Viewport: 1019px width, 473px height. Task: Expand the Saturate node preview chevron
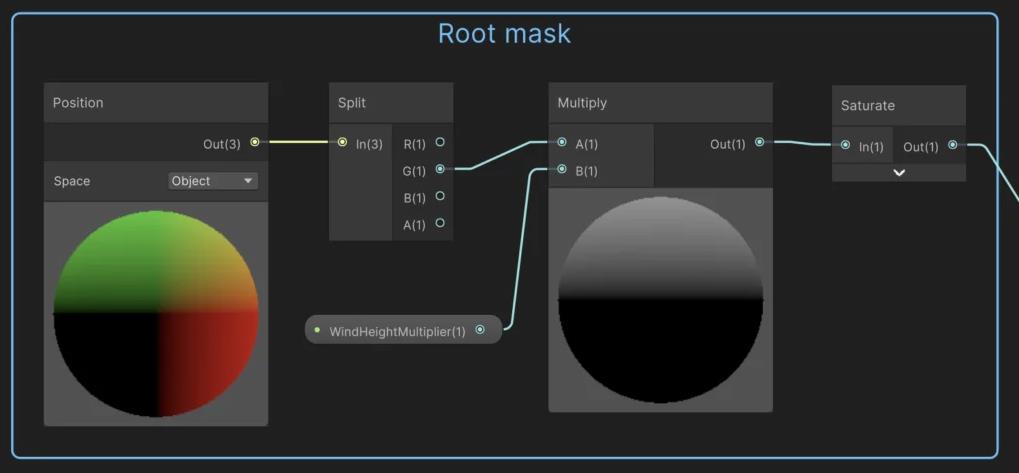click(x=899, y=173)
